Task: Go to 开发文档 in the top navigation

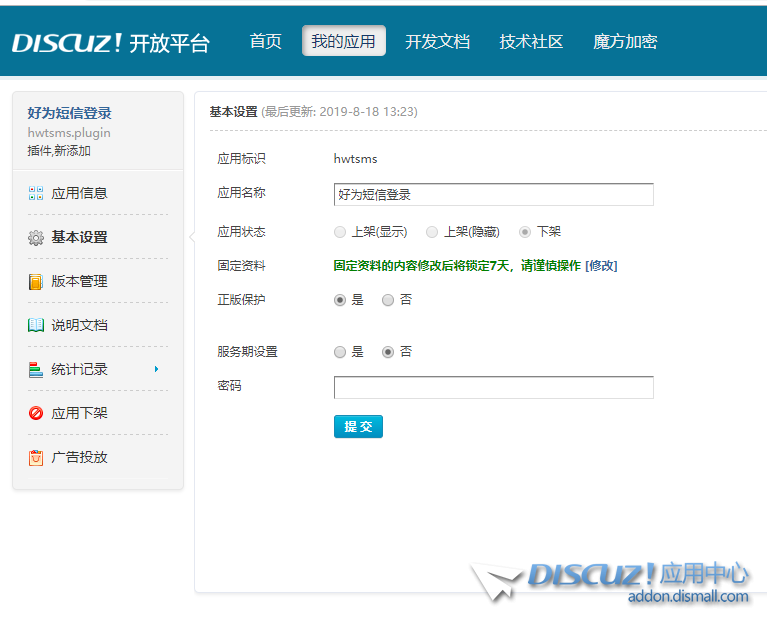Action: pos(437,42)
